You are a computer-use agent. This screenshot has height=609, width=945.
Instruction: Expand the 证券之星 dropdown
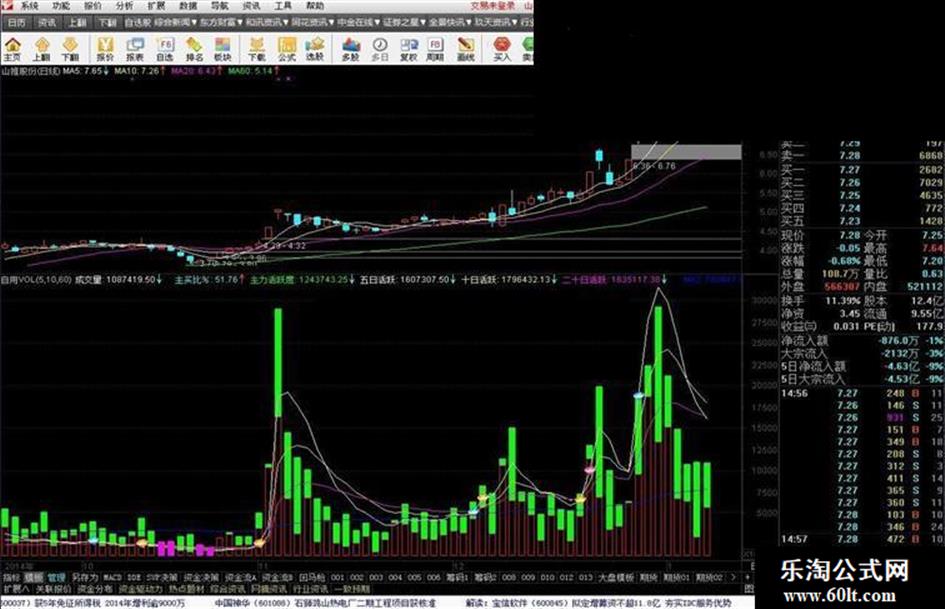[404, 22]
